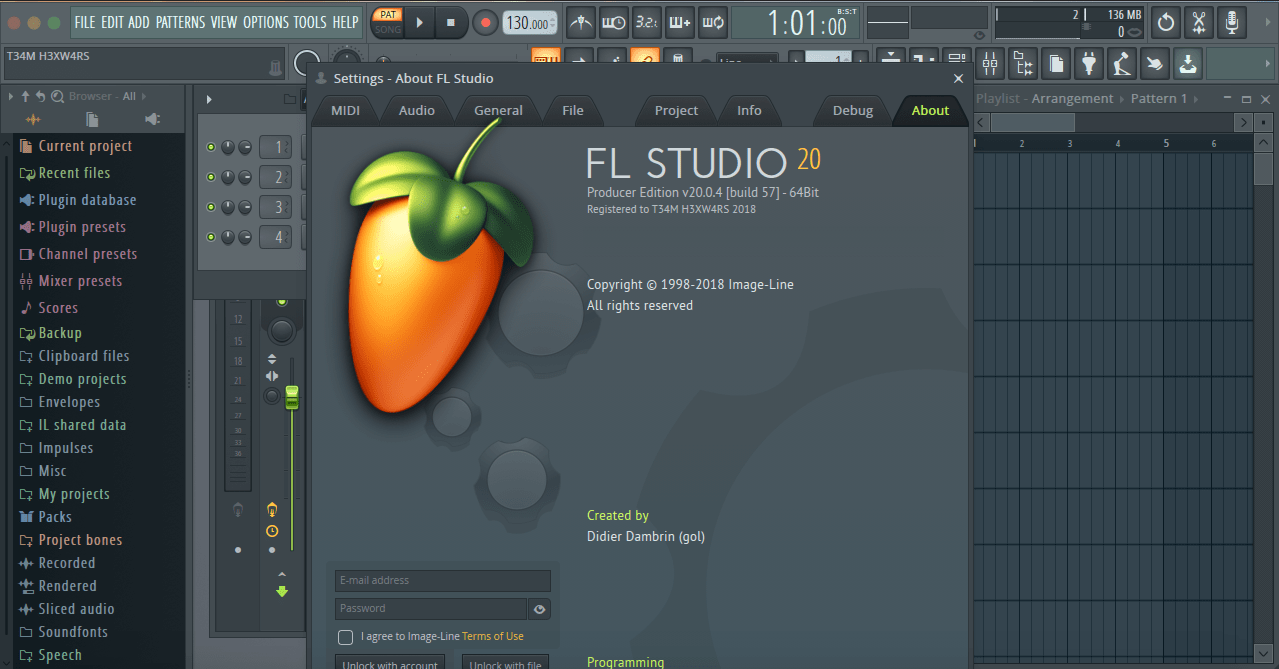The image size is (1279, 669).
Task: Click the record button
Action: point(485,22)
